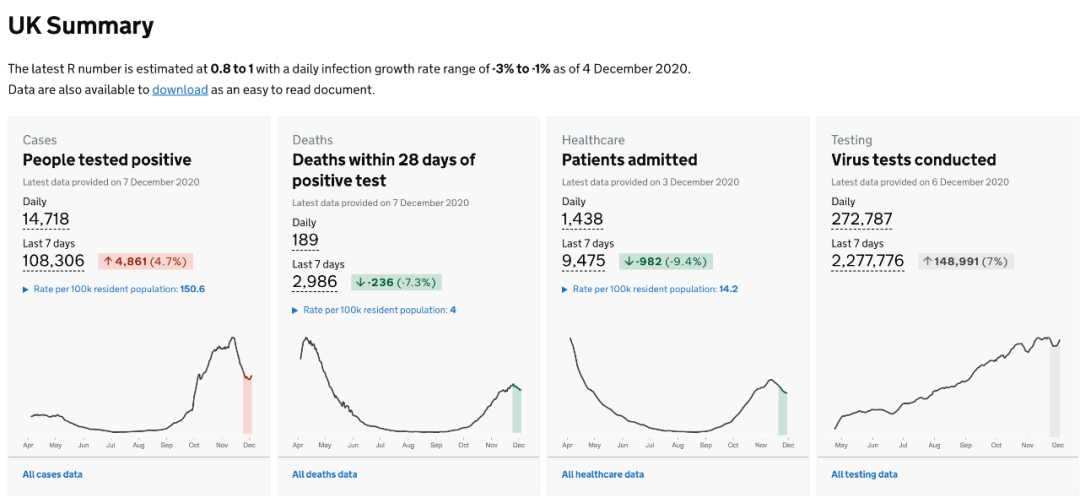
Task: Click the download link in summary text
Action: pos(180,90)
